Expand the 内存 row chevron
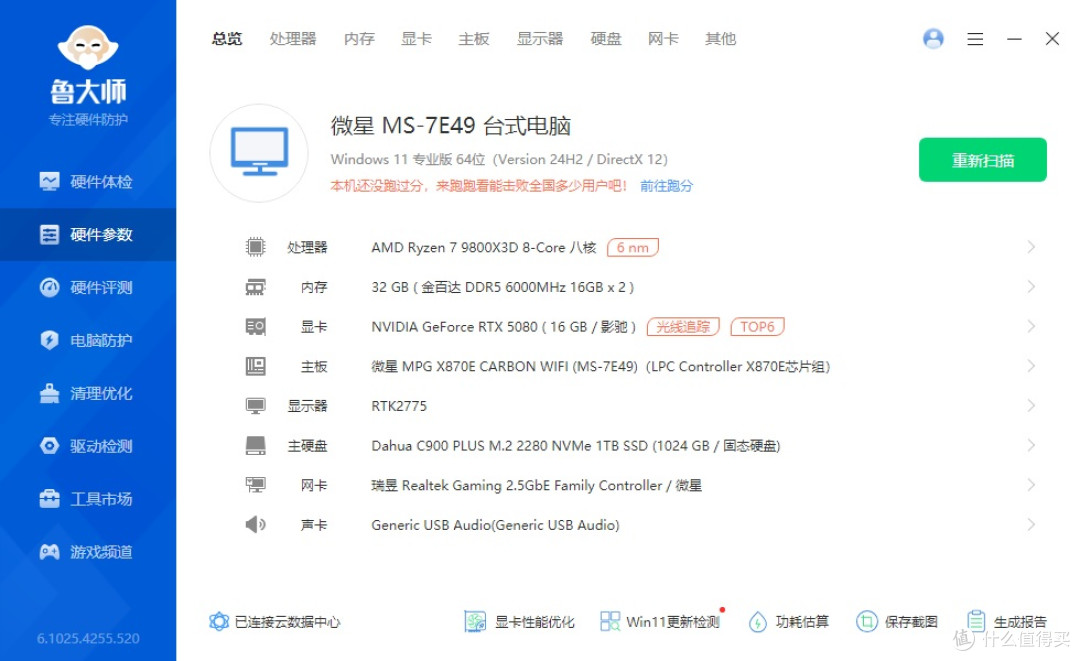The width and height of the screenshot is (1080, 661). click(x=1031, y=286)
